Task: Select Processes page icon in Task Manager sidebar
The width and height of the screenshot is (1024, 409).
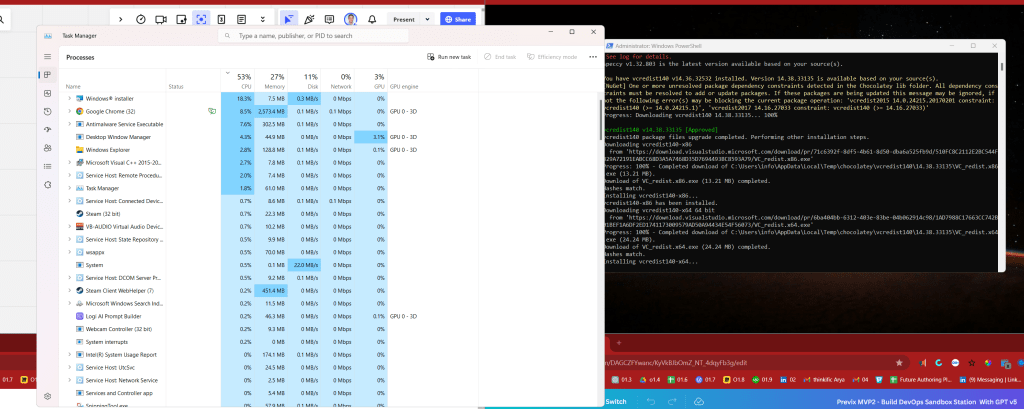Action: [x=48, y=74]
